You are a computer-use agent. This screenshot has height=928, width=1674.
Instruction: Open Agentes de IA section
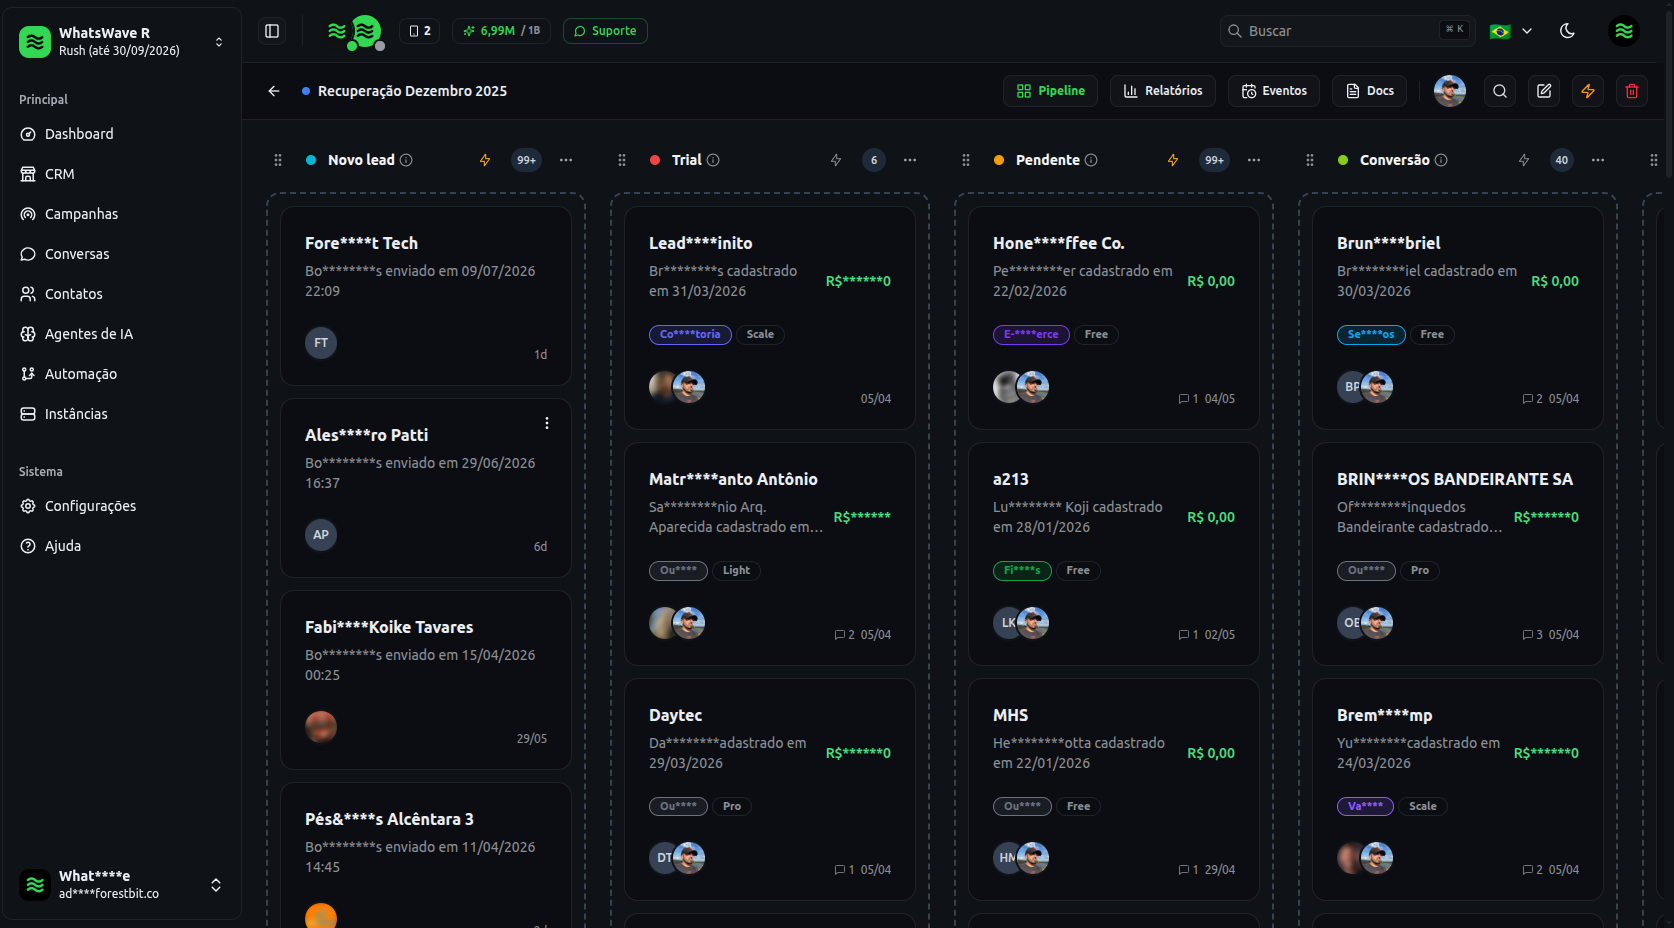coord(120,334)
